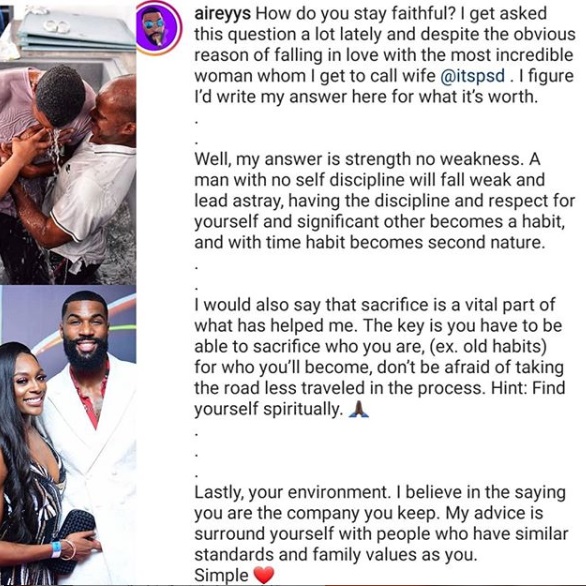Click the paragraph starting 'I would also say'
Screen dimensions: 586x586
pos(380,357)
